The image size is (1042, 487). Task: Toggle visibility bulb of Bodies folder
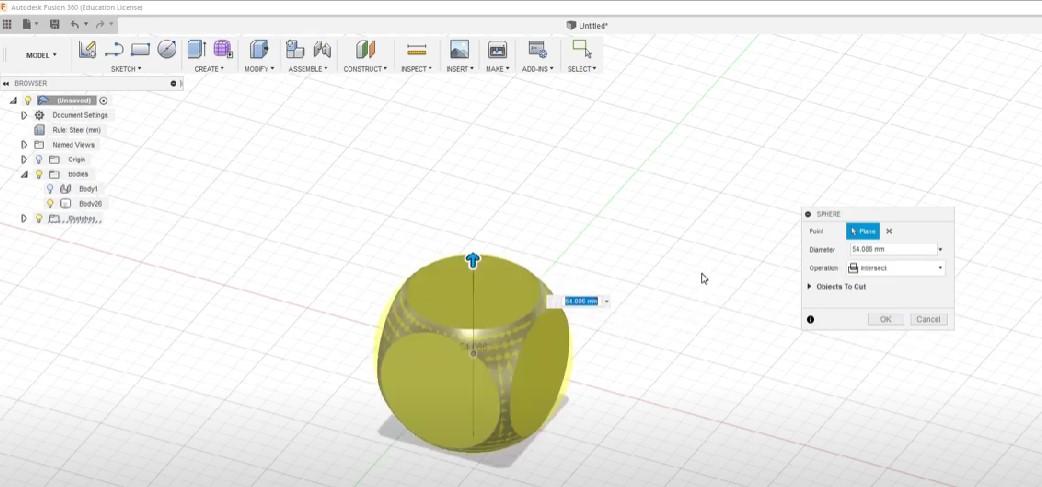(x=39, y=174)
